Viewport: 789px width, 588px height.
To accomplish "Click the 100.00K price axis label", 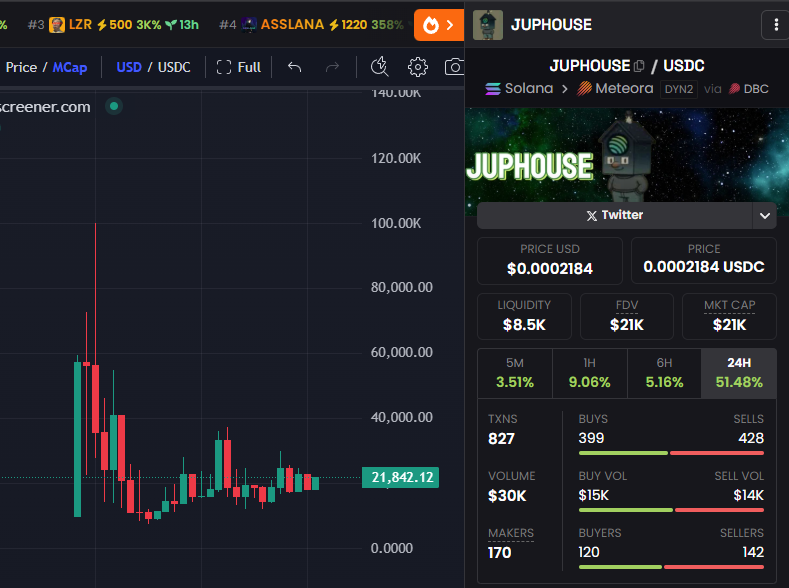I will [x=396, y=223].
